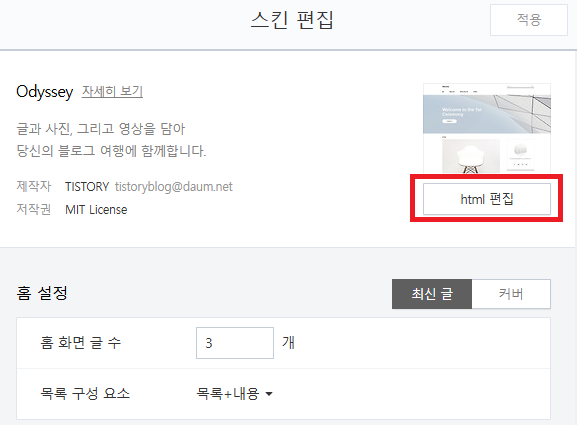Screen dimensions: 577x425
Task: Switch to the 커버 home tab
Action: click(511, 294)
